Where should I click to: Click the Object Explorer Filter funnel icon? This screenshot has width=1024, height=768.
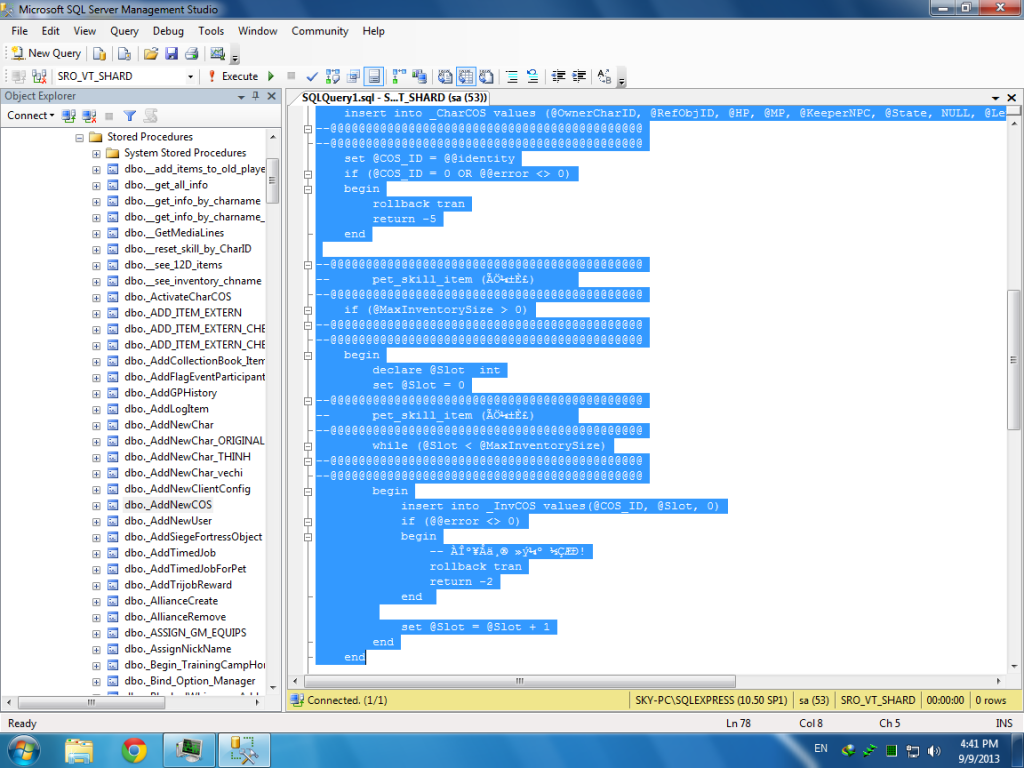click(129, 116)
